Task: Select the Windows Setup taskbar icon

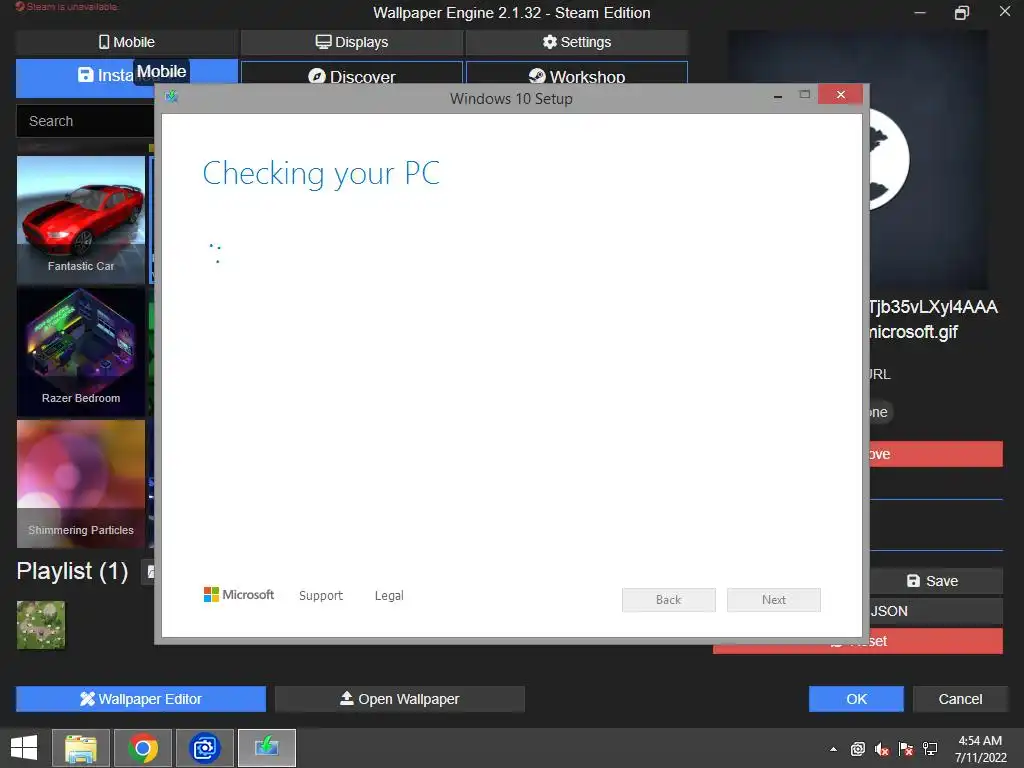Action: (x=266, y=748)
